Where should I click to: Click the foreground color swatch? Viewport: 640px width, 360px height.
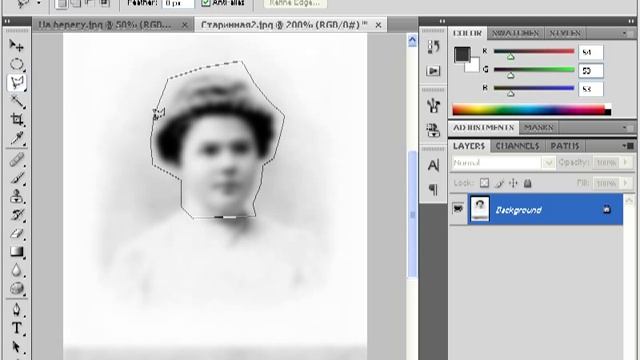pyautogui.click(x=462, y=54)
